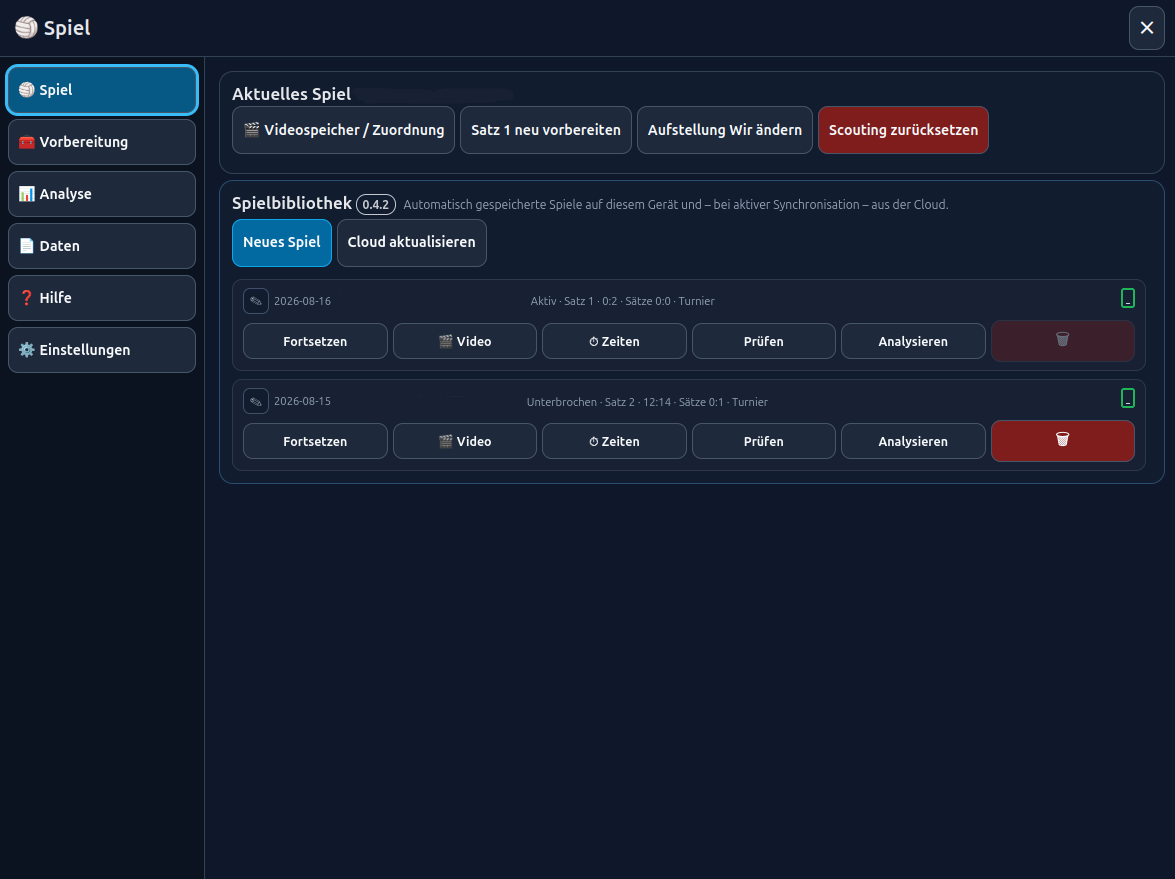1175x879 pixels.
Task: Delete the 2026-08-15 game via trash icon
Action: point(1063,441)
